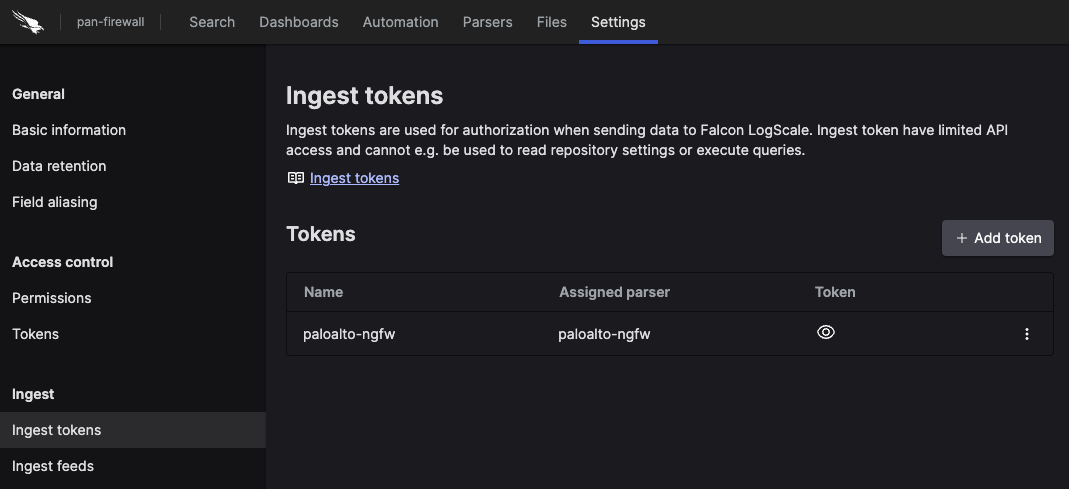Click the Ingest tokens page title
The image size is (1069, 489).
365,95
